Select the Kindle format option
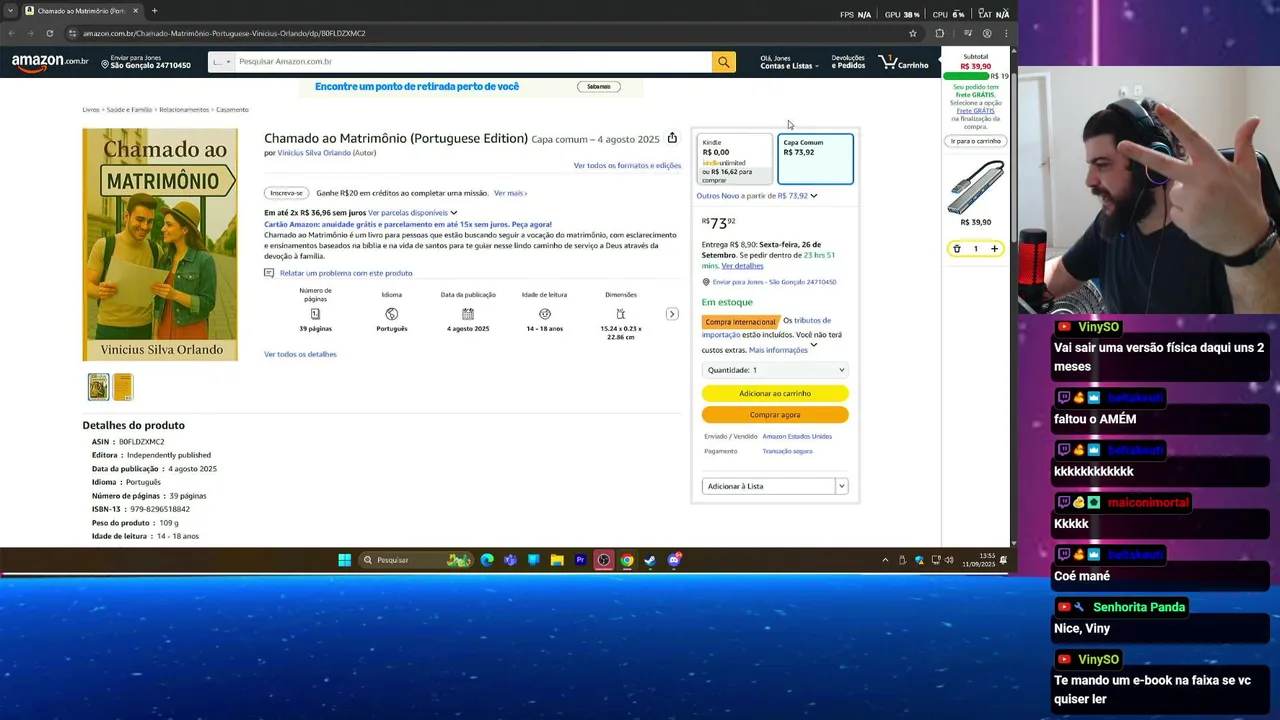 [x=735, y=160]
